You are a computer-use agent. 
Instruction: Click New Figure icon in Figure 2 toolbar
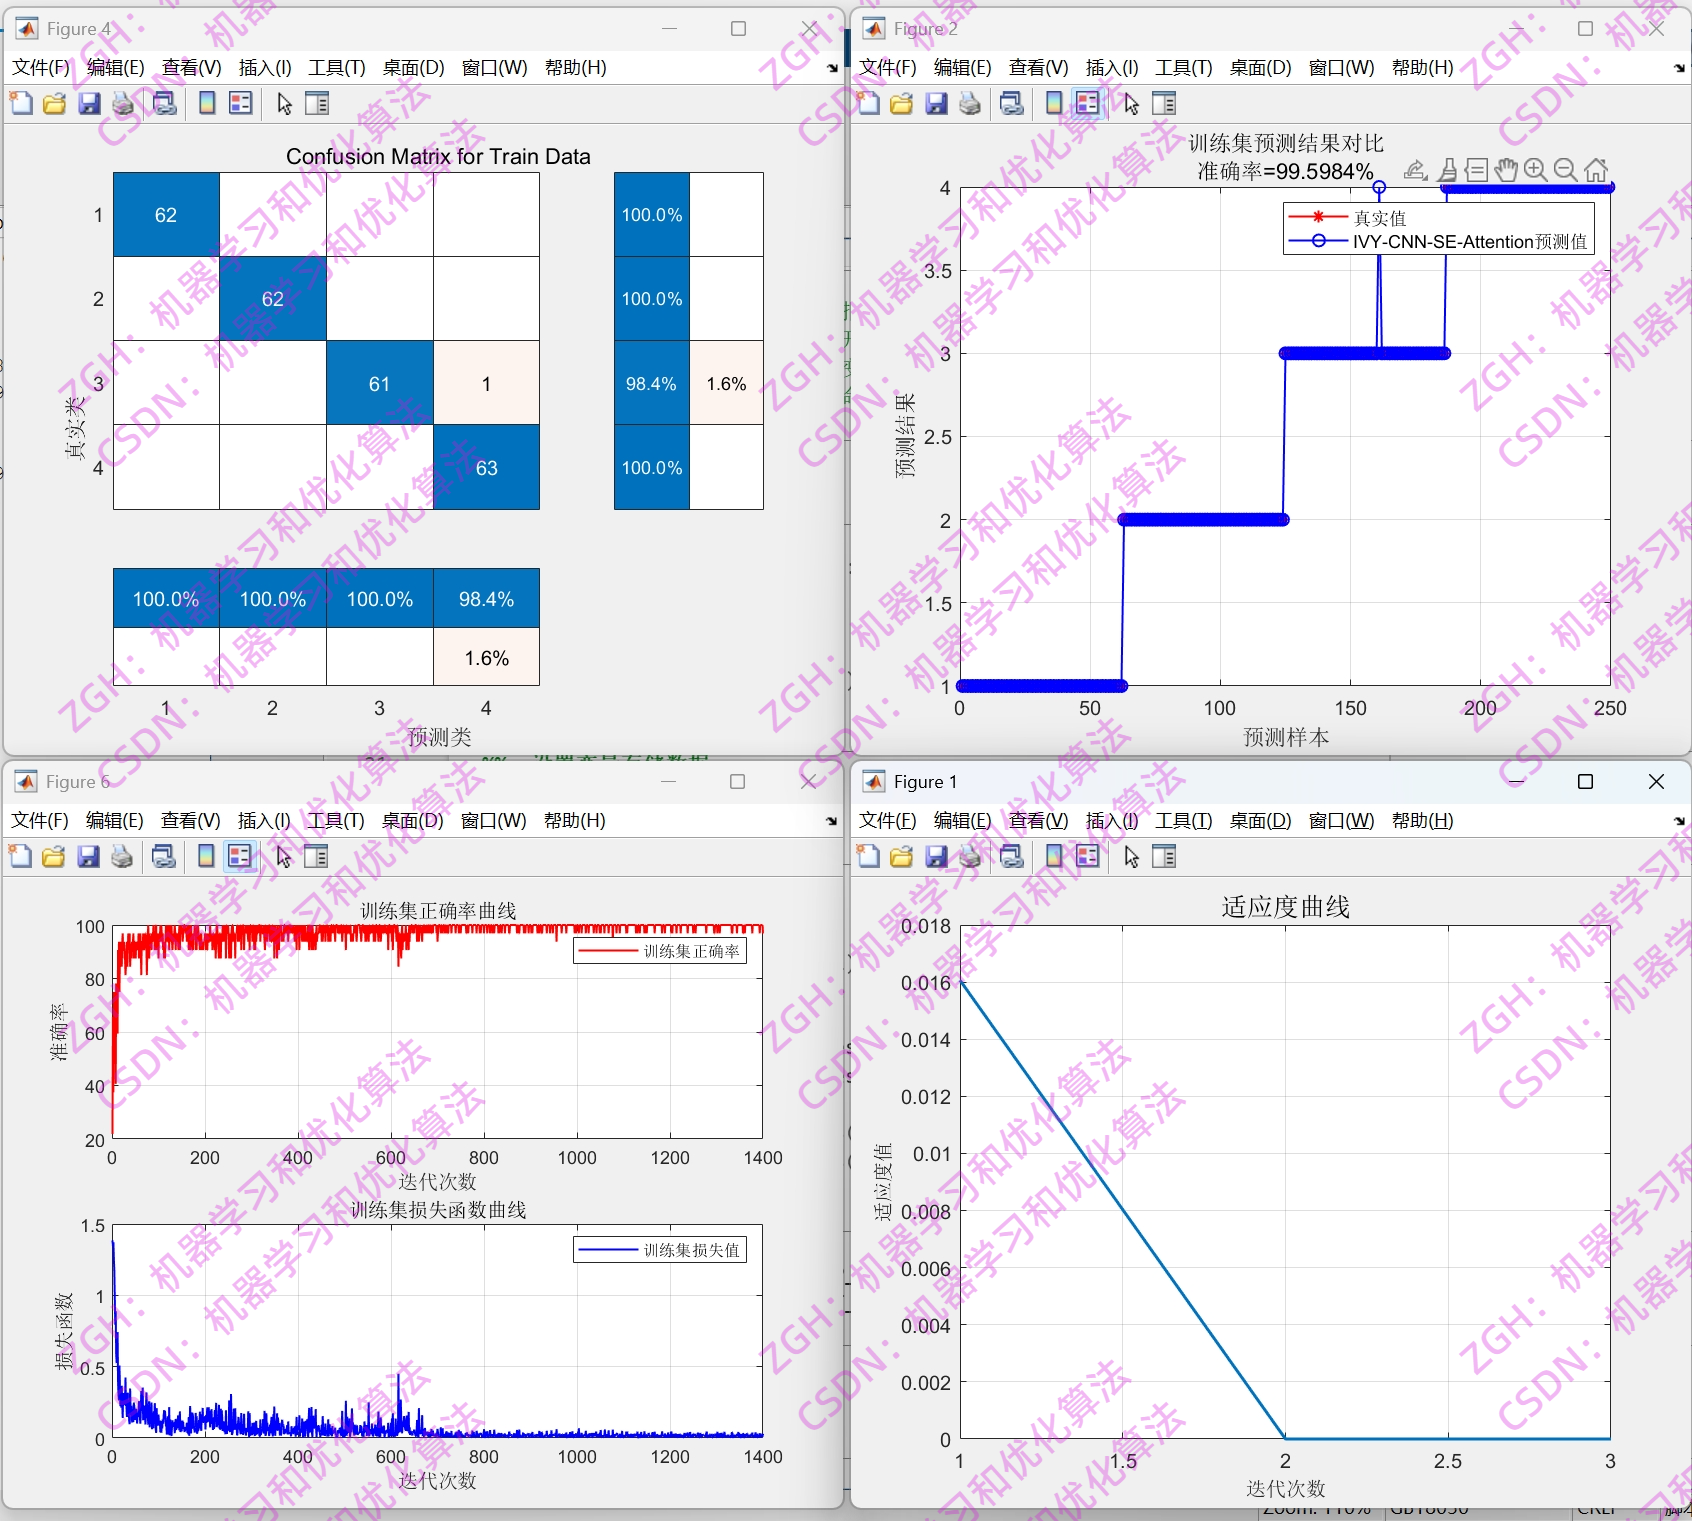869,103
